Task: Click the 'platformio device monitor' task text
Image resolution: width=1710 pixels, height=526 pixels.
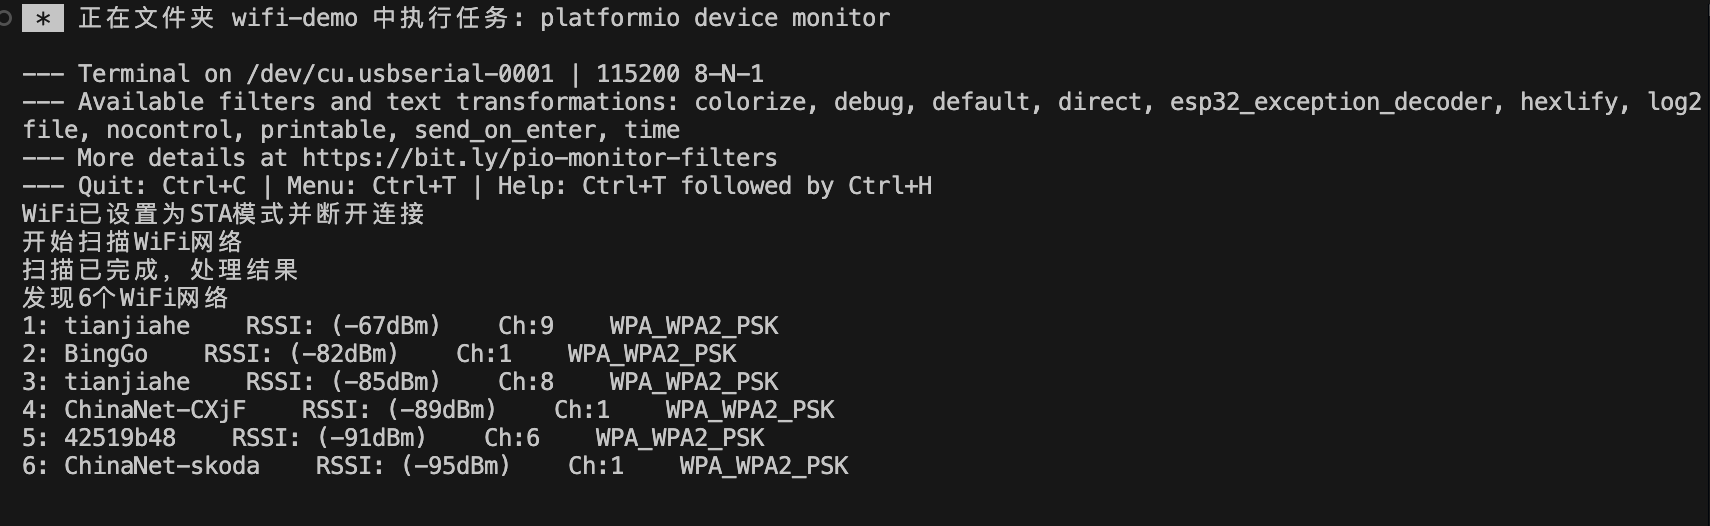Action: click(714, 18)
